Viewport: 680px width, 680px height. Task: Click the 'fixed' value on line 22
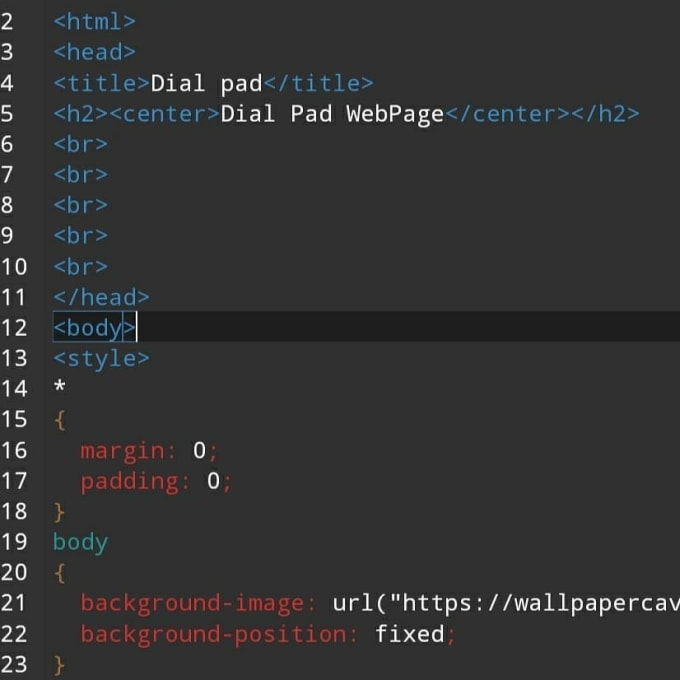pyautogui.click(x=409, y=634)
